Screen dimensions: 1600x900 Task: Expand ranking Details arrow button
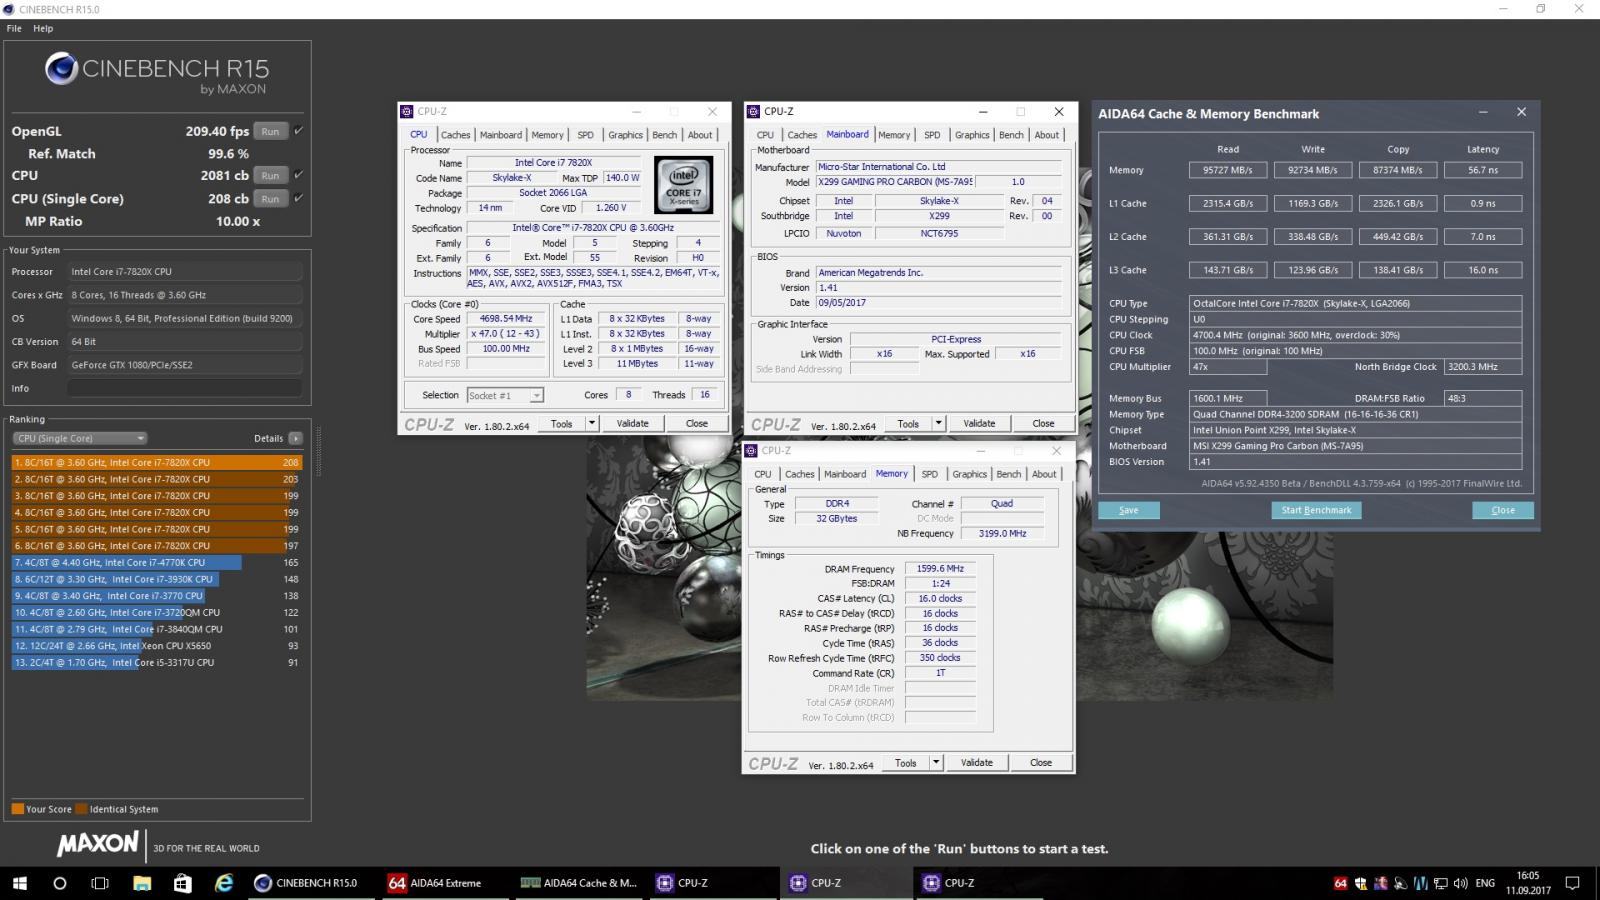295,438
